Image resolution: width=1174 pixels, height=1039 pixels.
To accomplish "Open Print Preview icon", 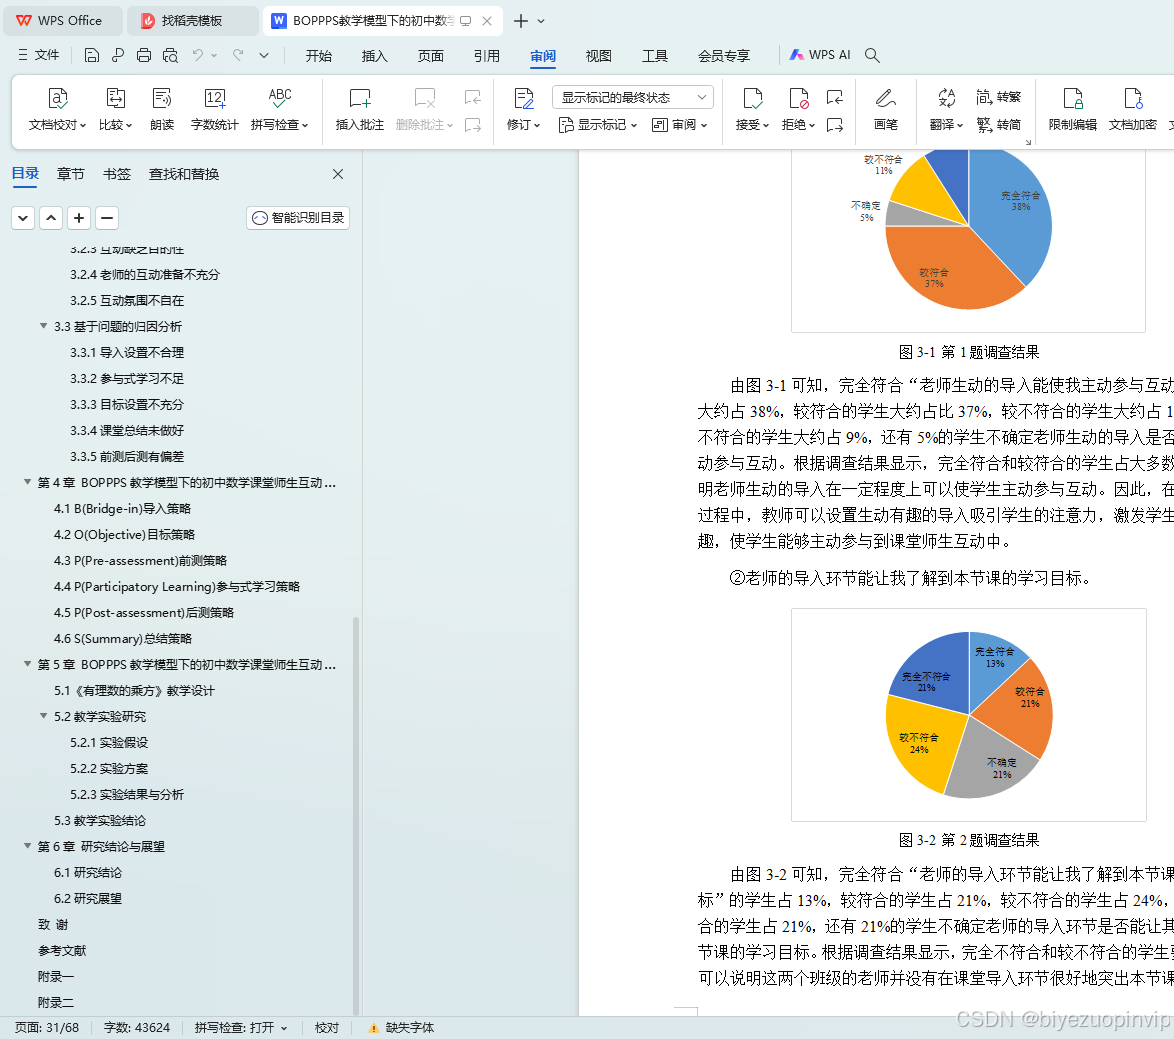I will pos(171,55).
